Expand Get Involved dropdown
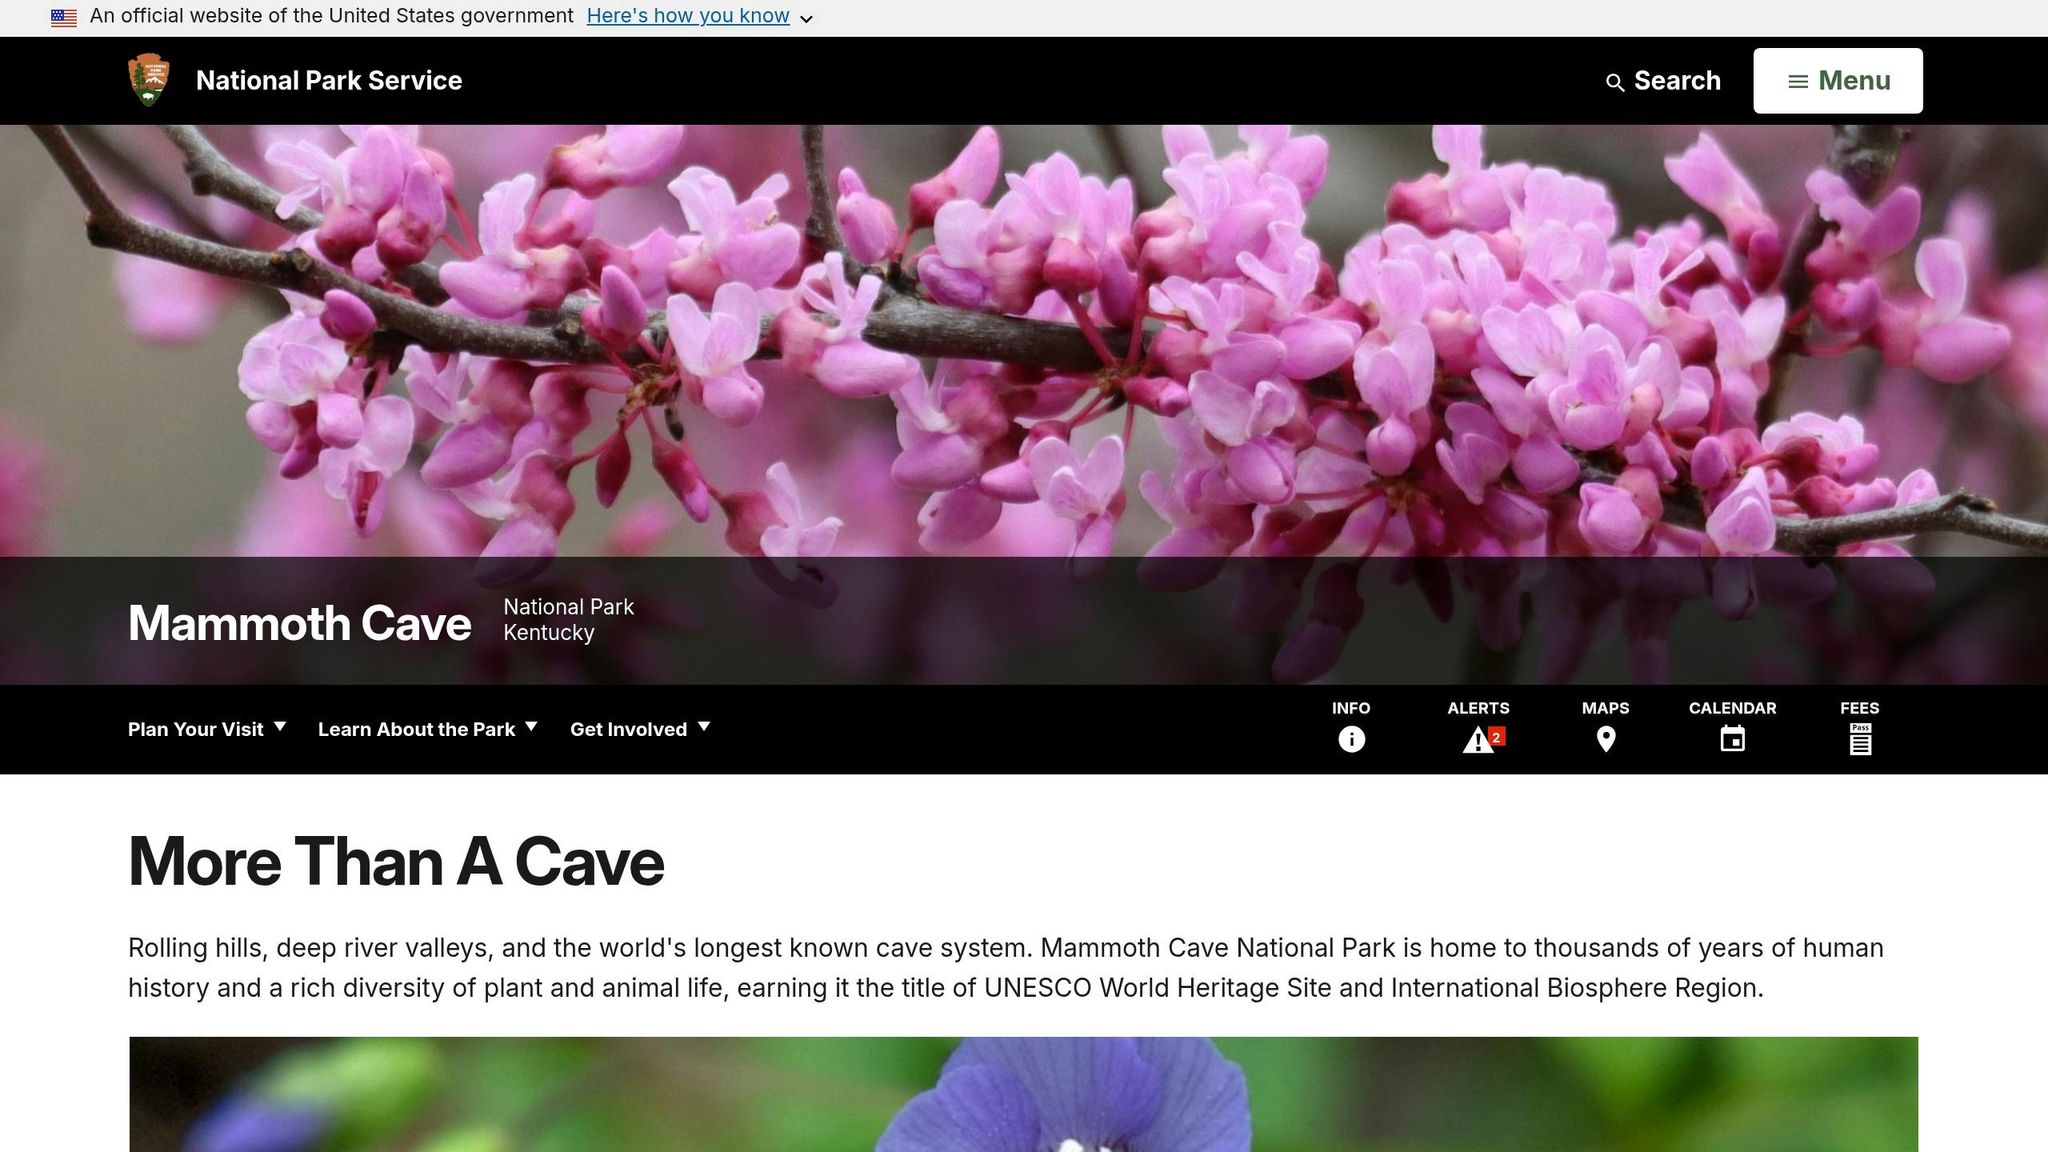 [x=640, y=729]
